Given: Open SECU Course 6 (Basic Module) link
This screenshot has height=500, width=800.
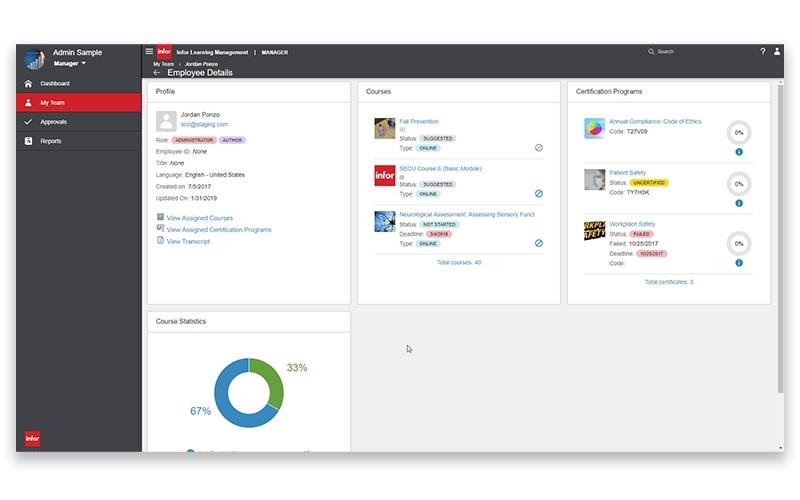Looking at the screenshot, I should click(440, 168).
